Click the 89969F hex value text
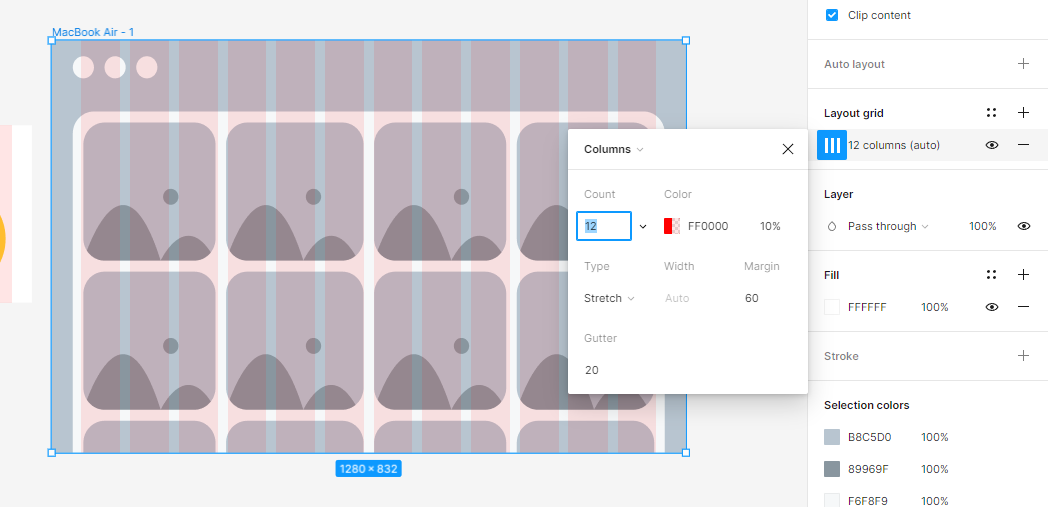1048x507 pixels. point(868,469)
